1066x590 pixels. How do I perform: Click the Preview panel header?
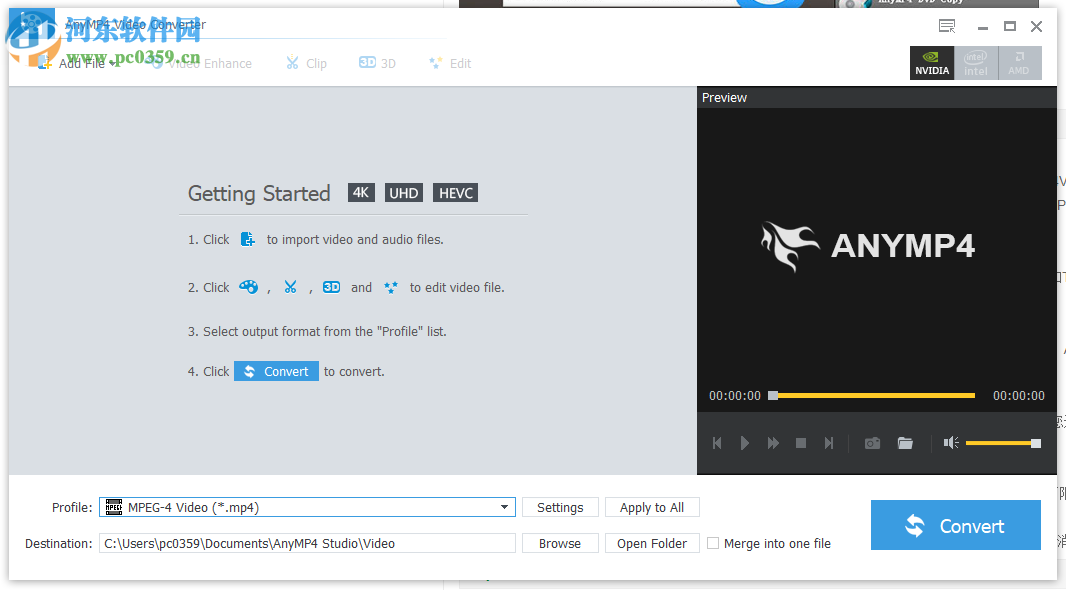[x=876, y=97]
